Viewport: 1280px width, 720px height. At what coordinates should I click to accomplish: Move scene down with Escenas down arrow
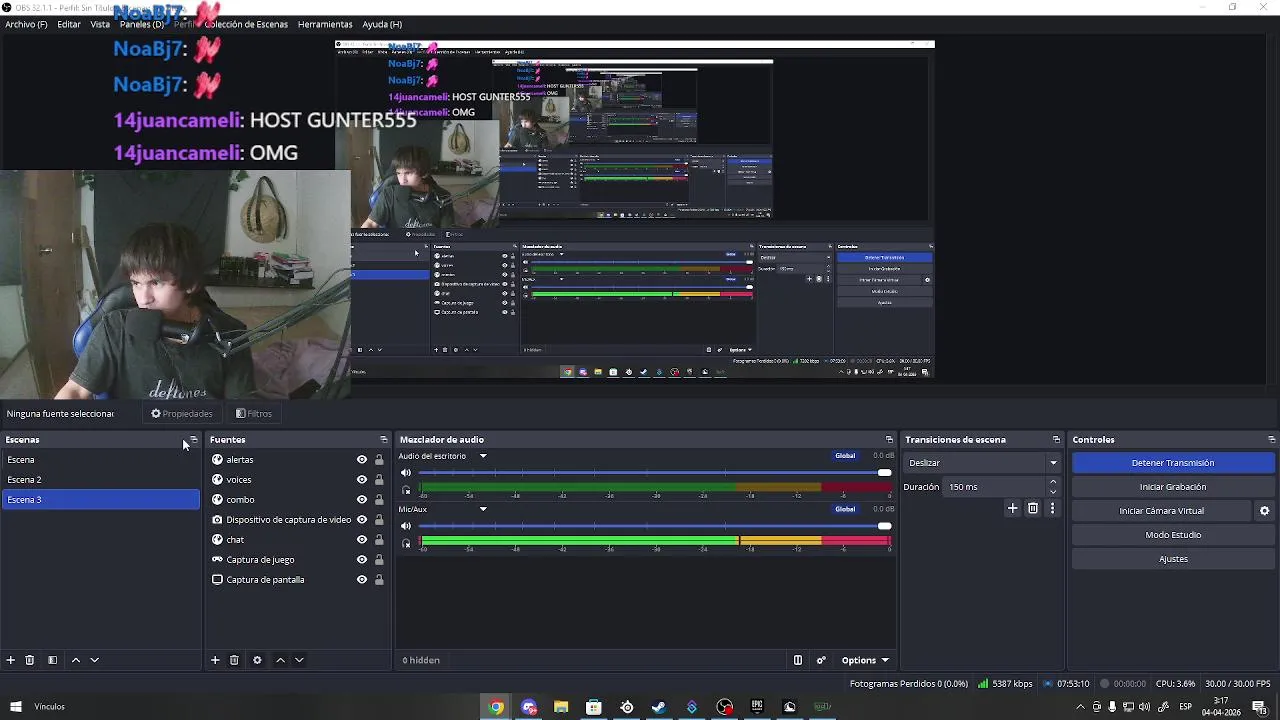[95, 660]
